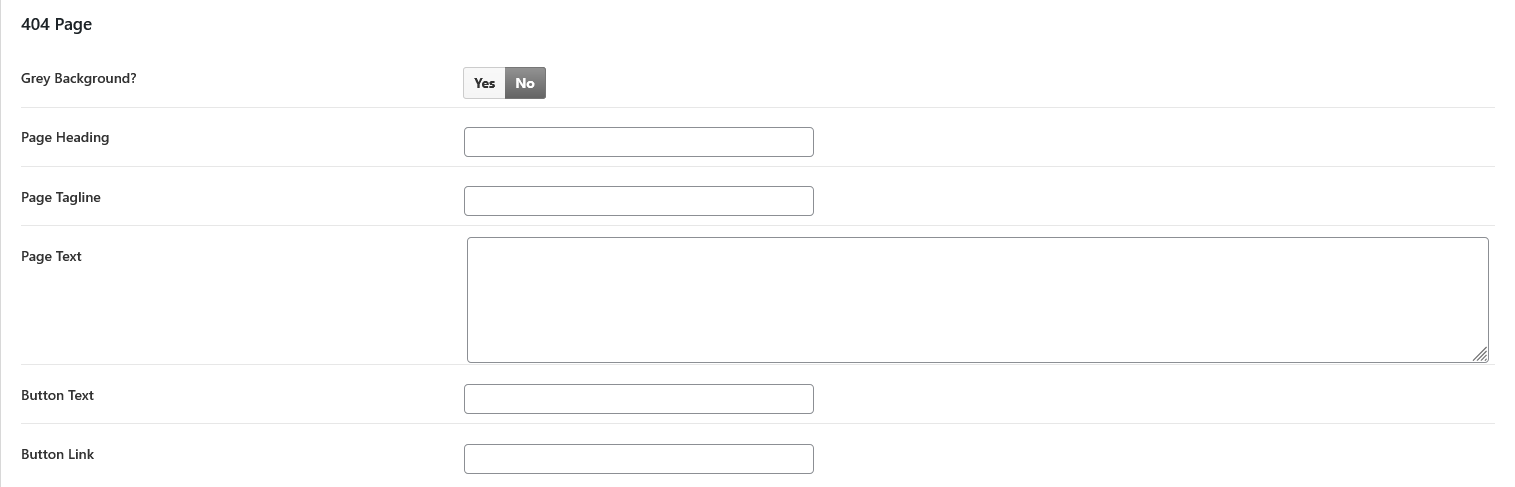Focus the Button Text input field
The width and height of the screenshot is (1515, 487).
click(638, 399)
